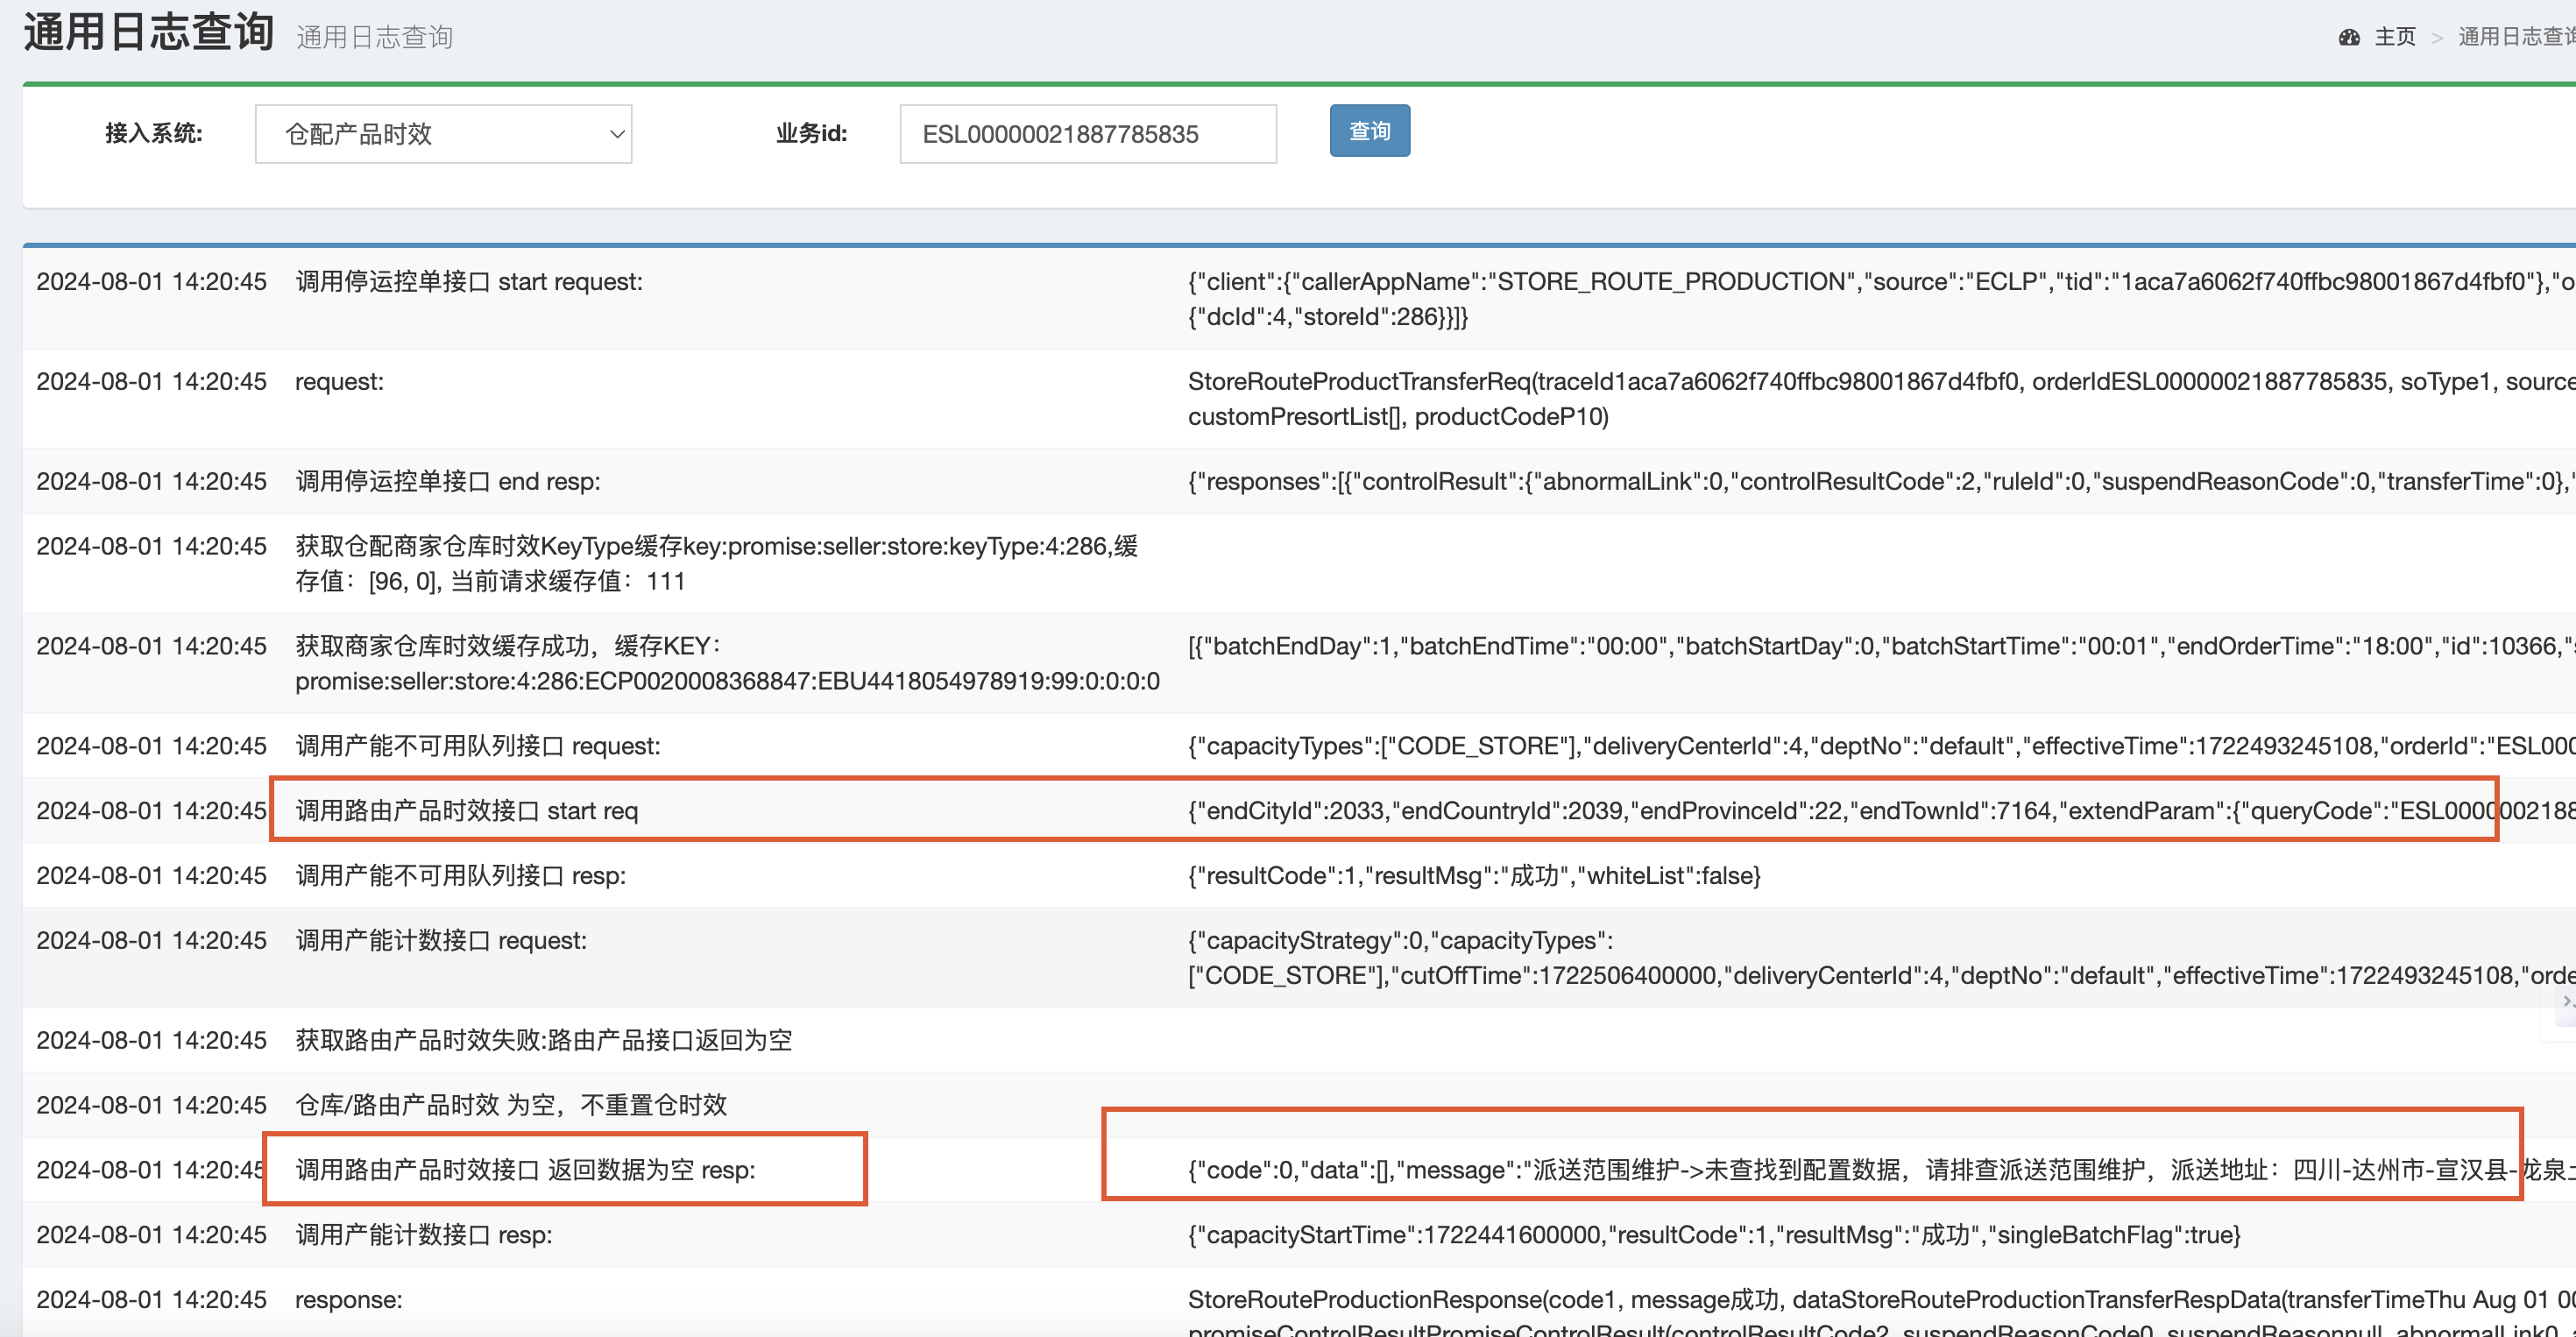Click the 通用日志查询 breadcrumb item
The width and height of the screenshot is (2576, 1337).
(x=2514, y=37)
